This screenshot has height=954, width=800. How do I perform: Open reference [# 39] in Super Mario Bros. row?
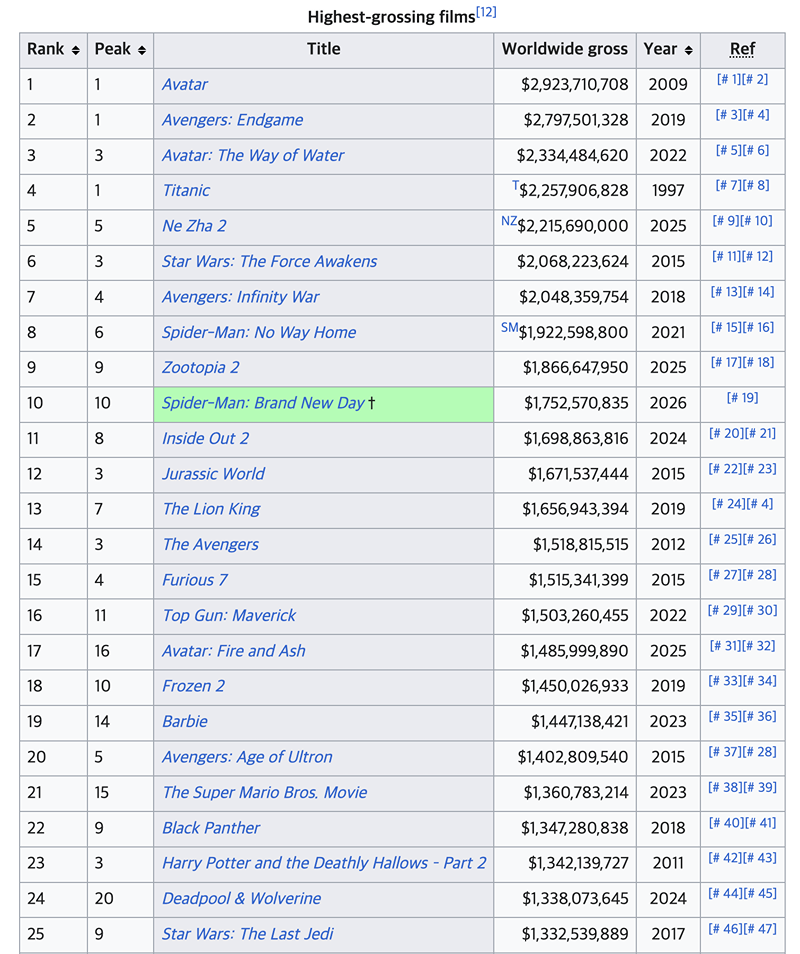click(x=760, y=787)
